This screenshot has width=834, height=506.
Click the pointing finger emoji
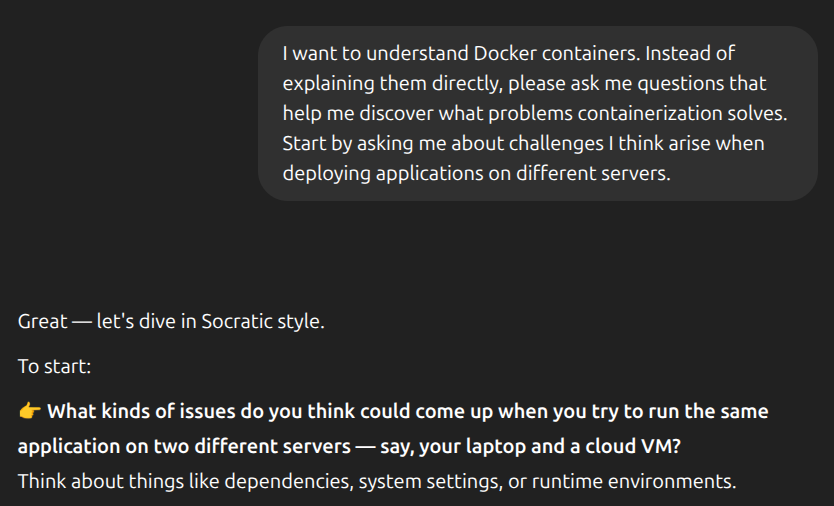coord(29,412)
